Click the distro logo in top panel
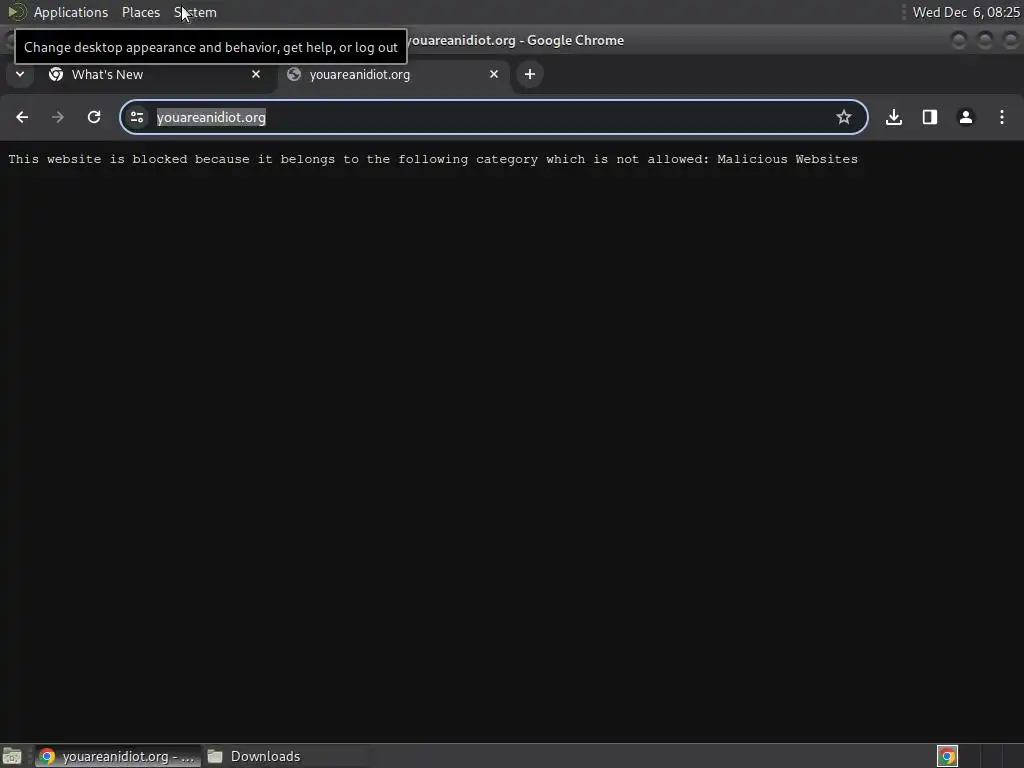 [17, 12]
